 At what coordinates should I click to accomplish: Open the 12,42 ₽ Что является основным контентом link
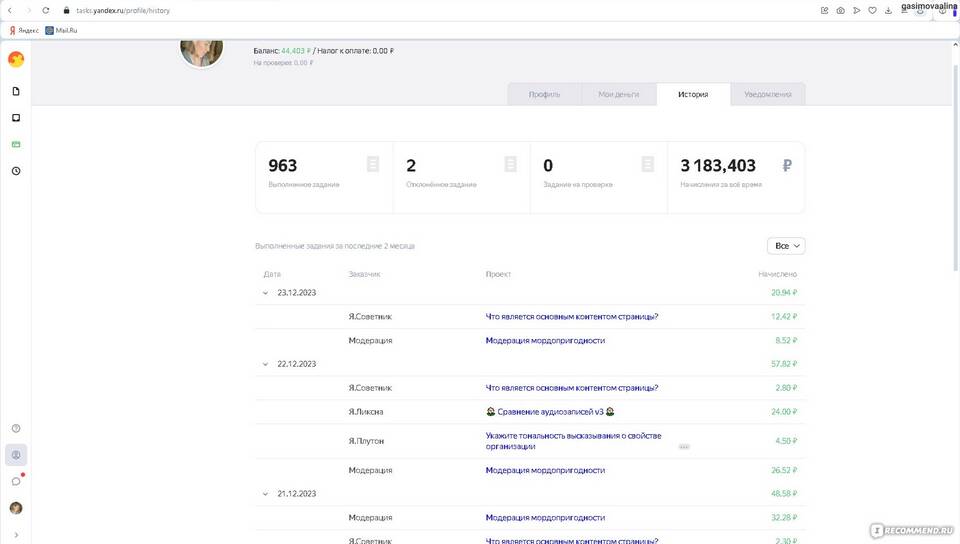coord(571,317)
